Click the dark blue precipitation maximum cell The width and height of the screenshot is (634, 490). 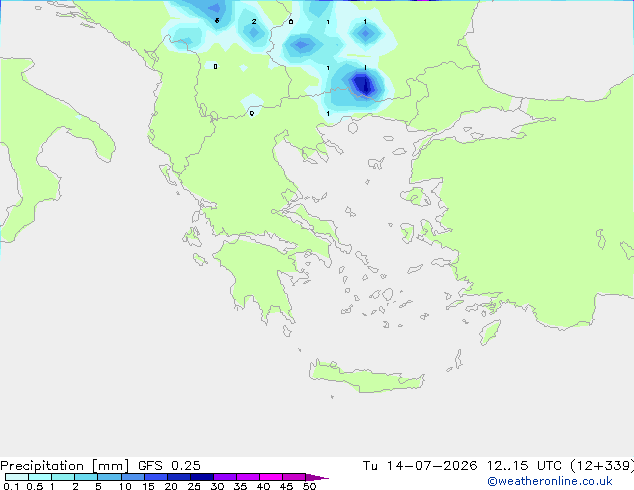click(x=363, y=84)
